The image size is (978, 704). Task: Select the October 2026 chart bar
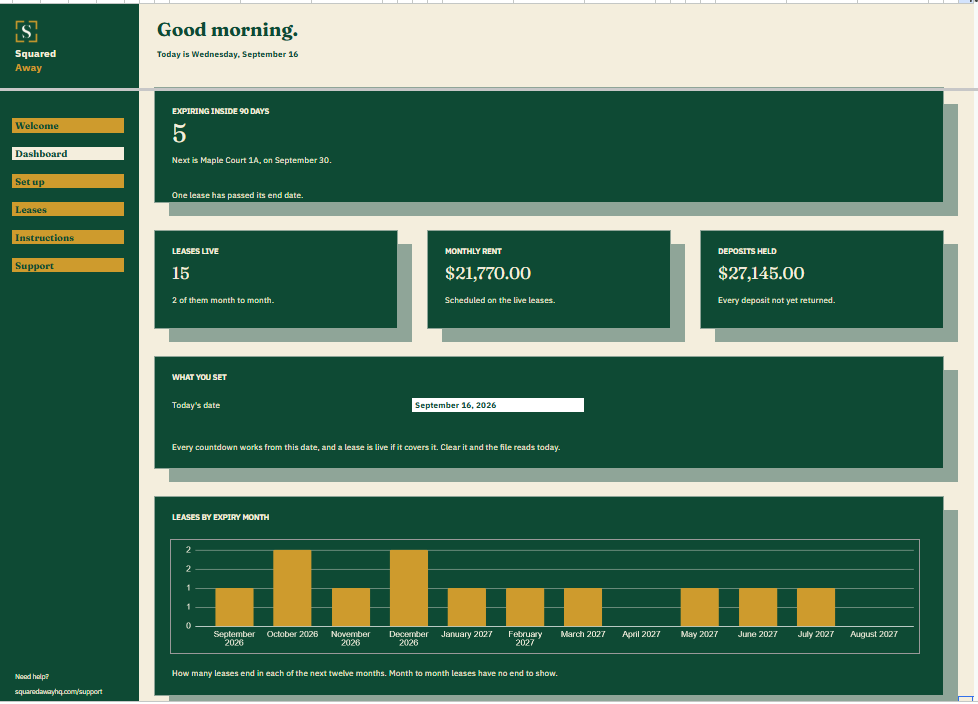click(293, 588)
